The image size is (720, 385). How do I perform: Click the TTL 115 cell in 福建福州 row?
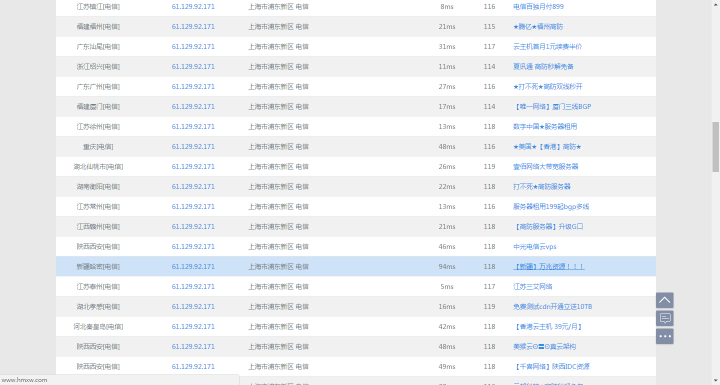[x=489, y=27]
